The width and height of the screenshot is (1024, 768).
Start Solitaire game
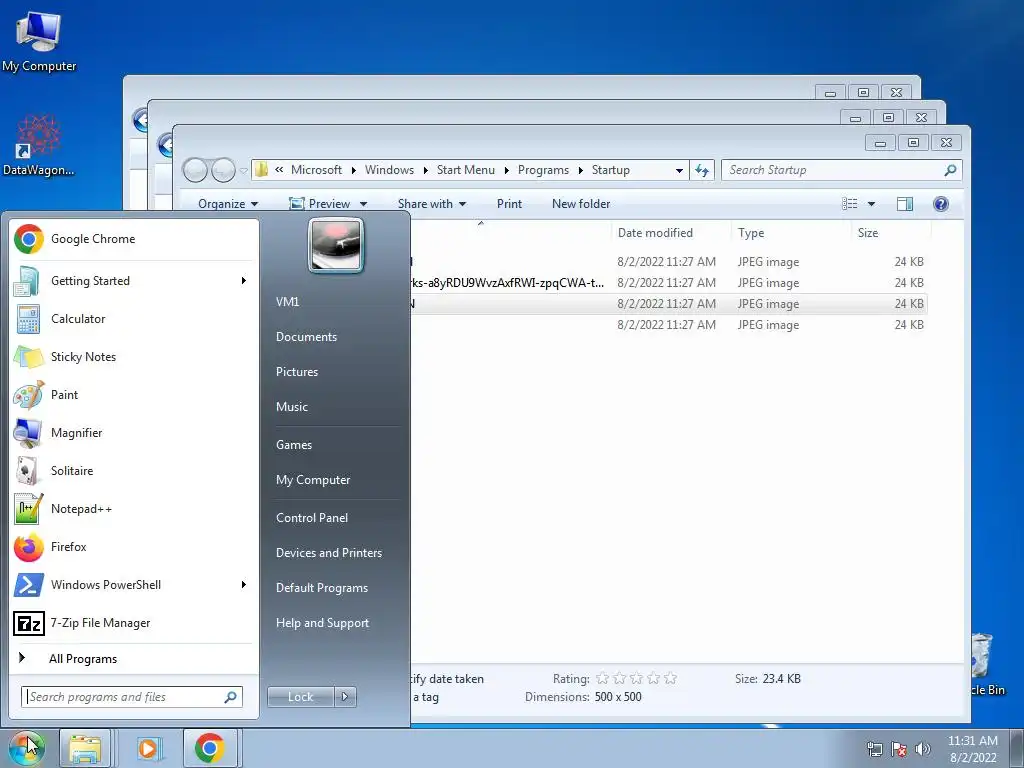tap(134, 471)
